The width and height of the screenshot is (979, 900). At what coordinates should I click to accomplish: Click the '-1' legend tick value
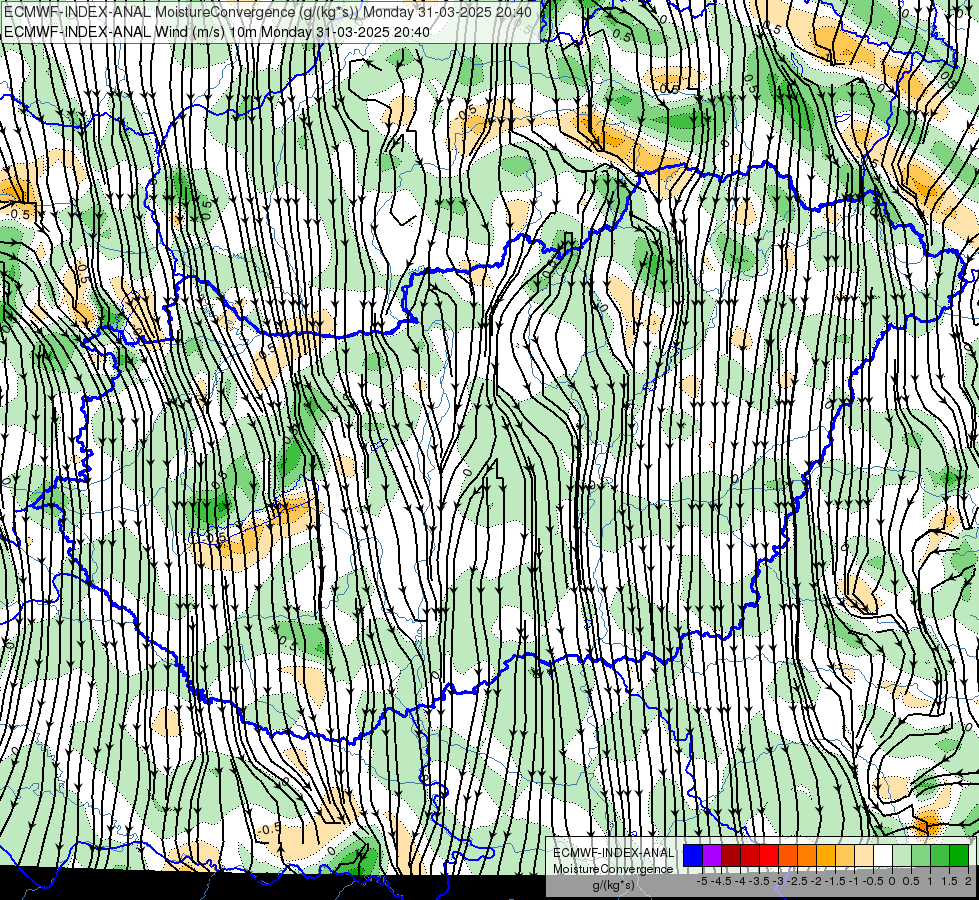[x=854, y=881]
